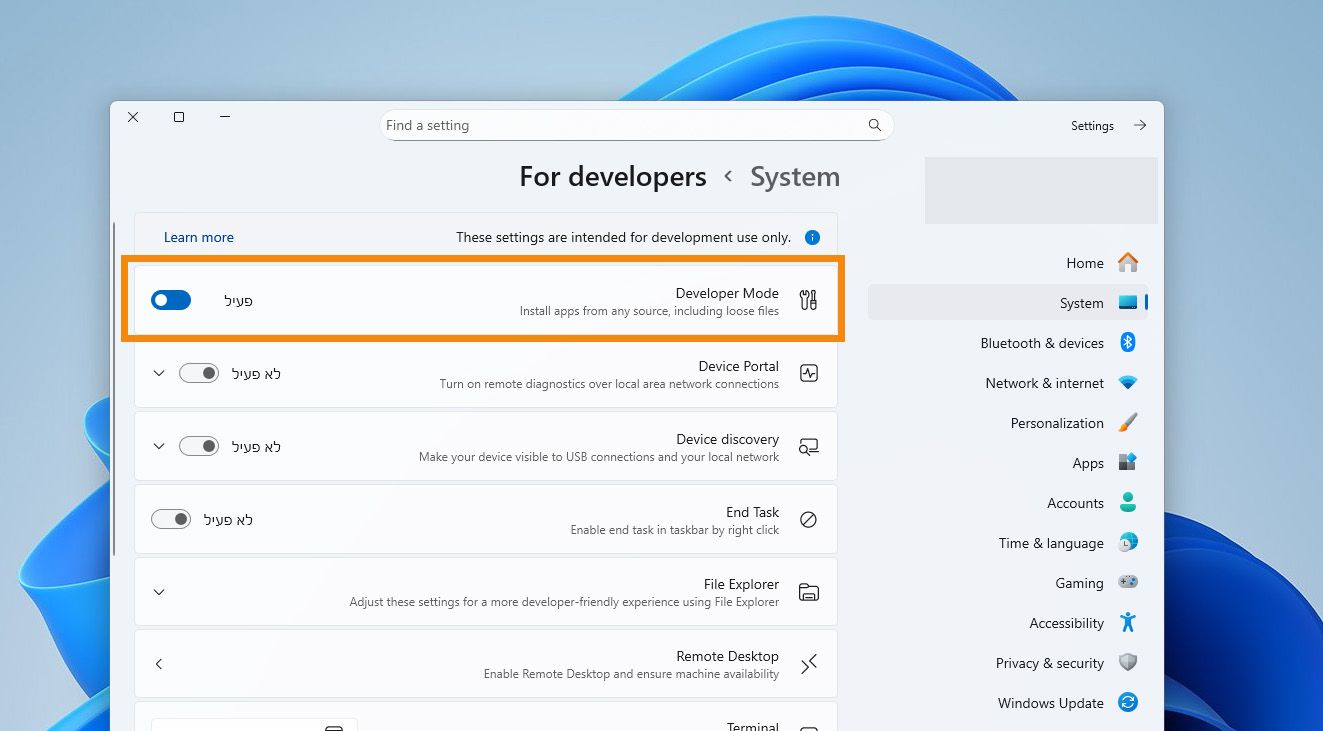Expand the Device Portal section chevron
The image size is (1323, 731).
click(158, 373)
